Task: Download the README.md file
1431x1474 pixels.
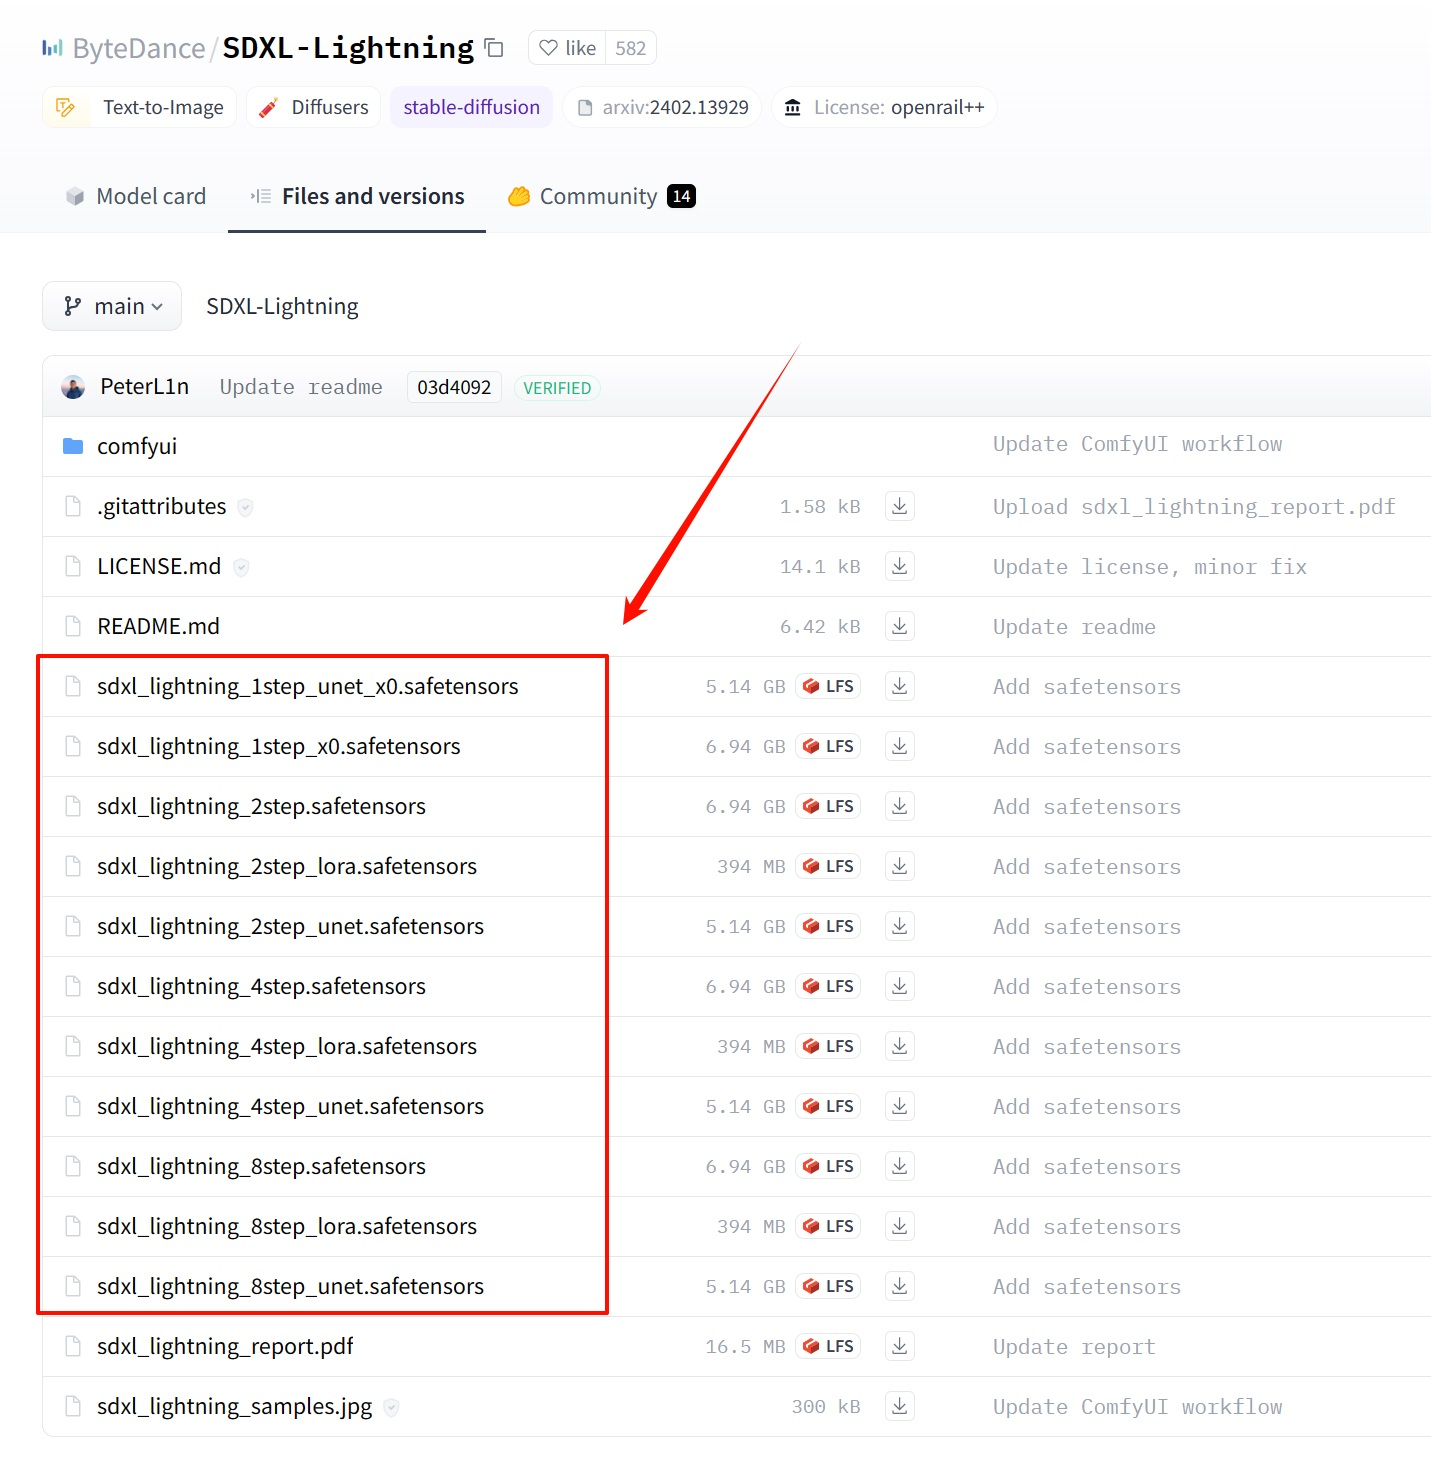Action: [x=900, y=626]
